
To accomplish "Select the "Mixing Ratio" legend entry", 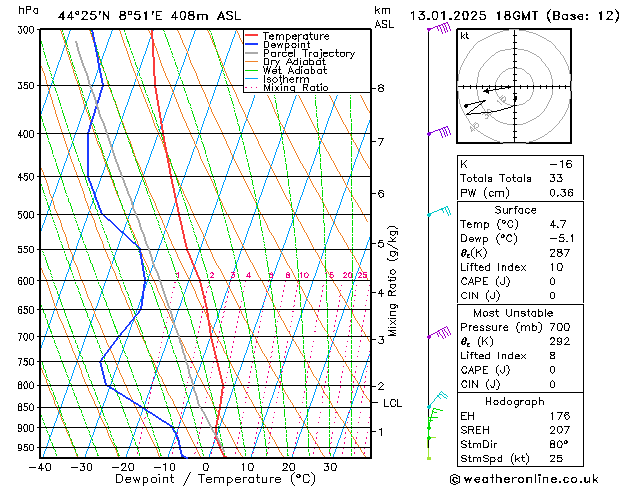I will (296, 87).
